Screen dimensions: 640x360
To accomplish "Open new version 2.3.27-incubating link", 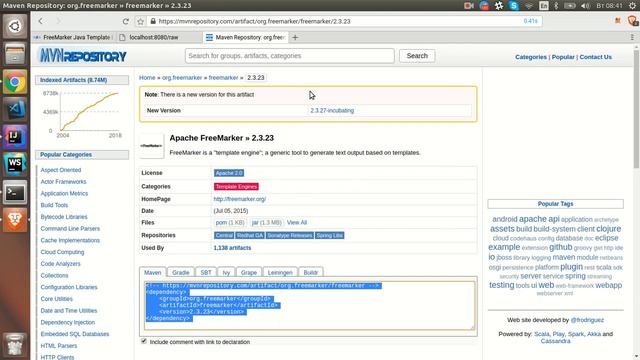I will pyautogui.click(x=332, y=111).
